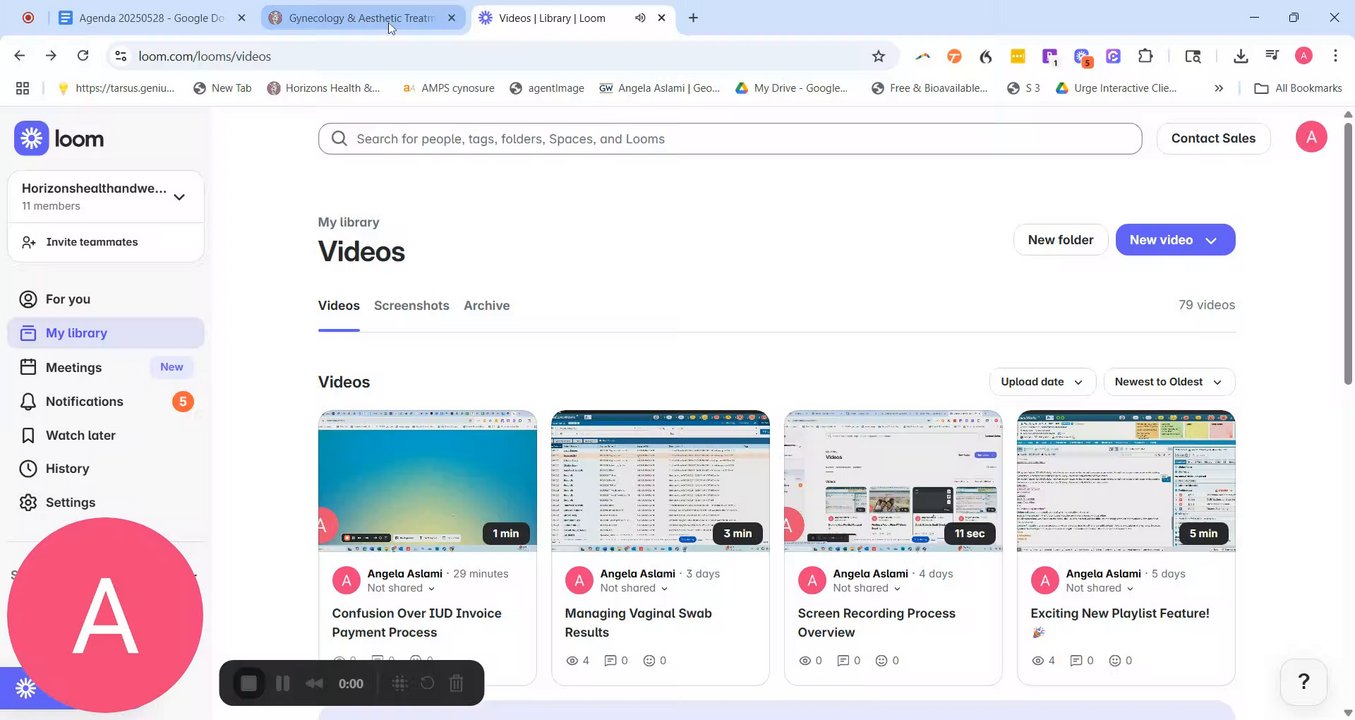Open For you in the sidebar
The width and height of the screenshot is (1355, 720).
pos(106,299)
